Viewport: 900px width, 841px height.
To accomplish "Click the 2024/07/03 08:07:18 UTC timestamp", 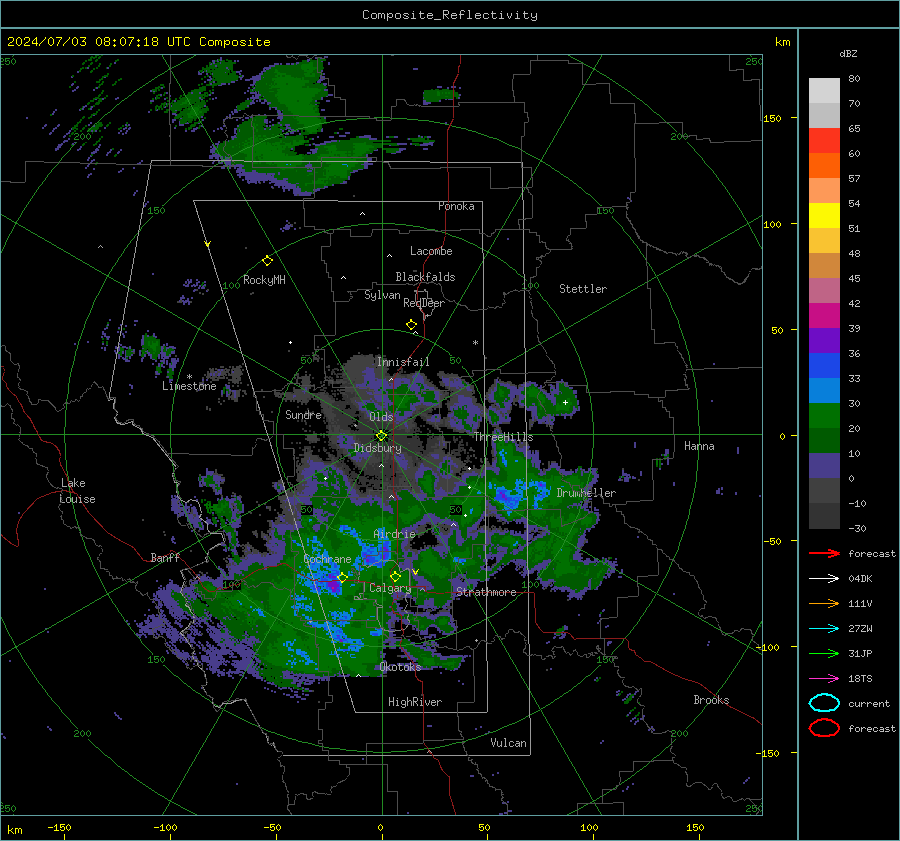I will (138, 42).
